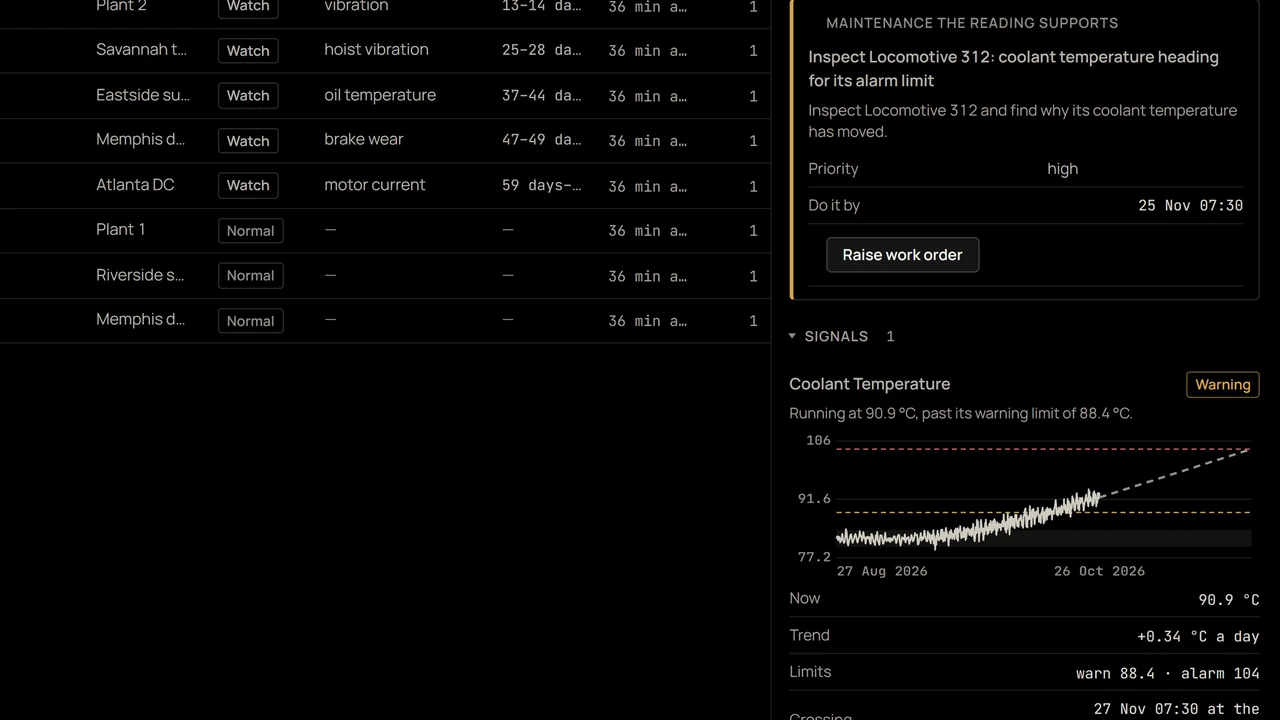
Task: Select the 'warn 88.4 · alarm 104' limits
Action: pos(1167,674)
